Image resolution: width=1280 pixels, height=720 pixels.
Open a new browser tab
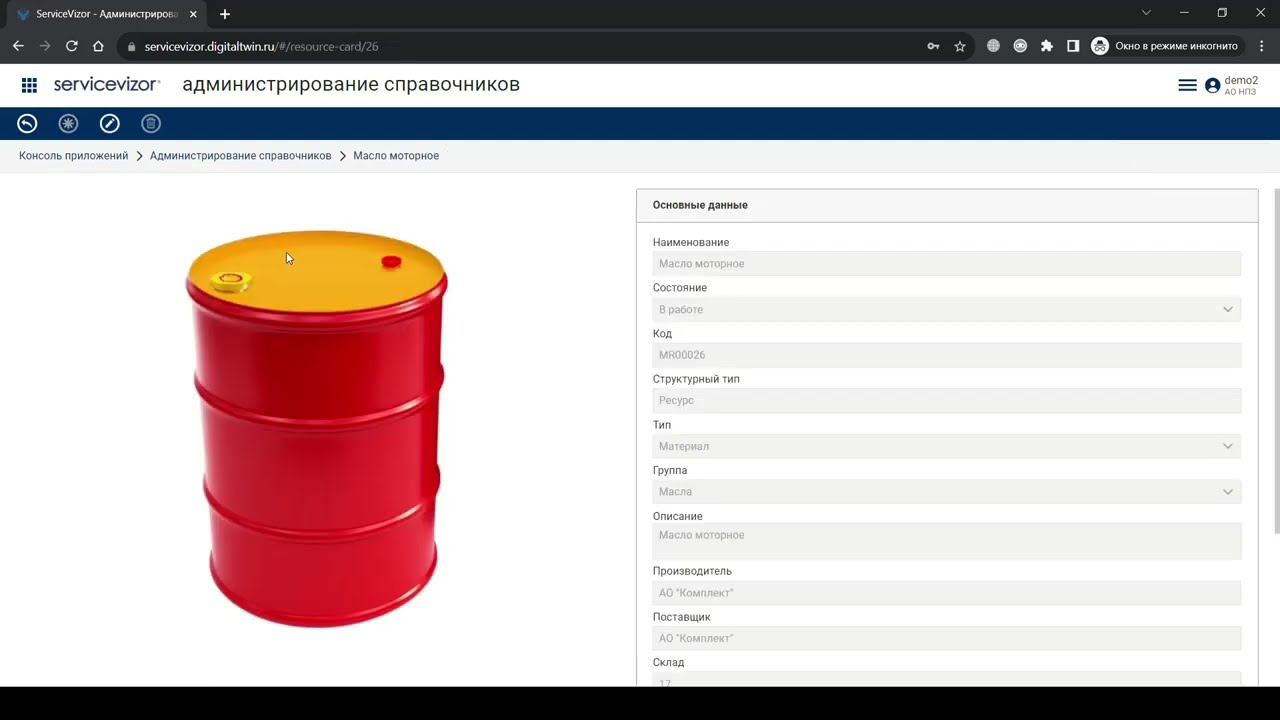point(225,14)
